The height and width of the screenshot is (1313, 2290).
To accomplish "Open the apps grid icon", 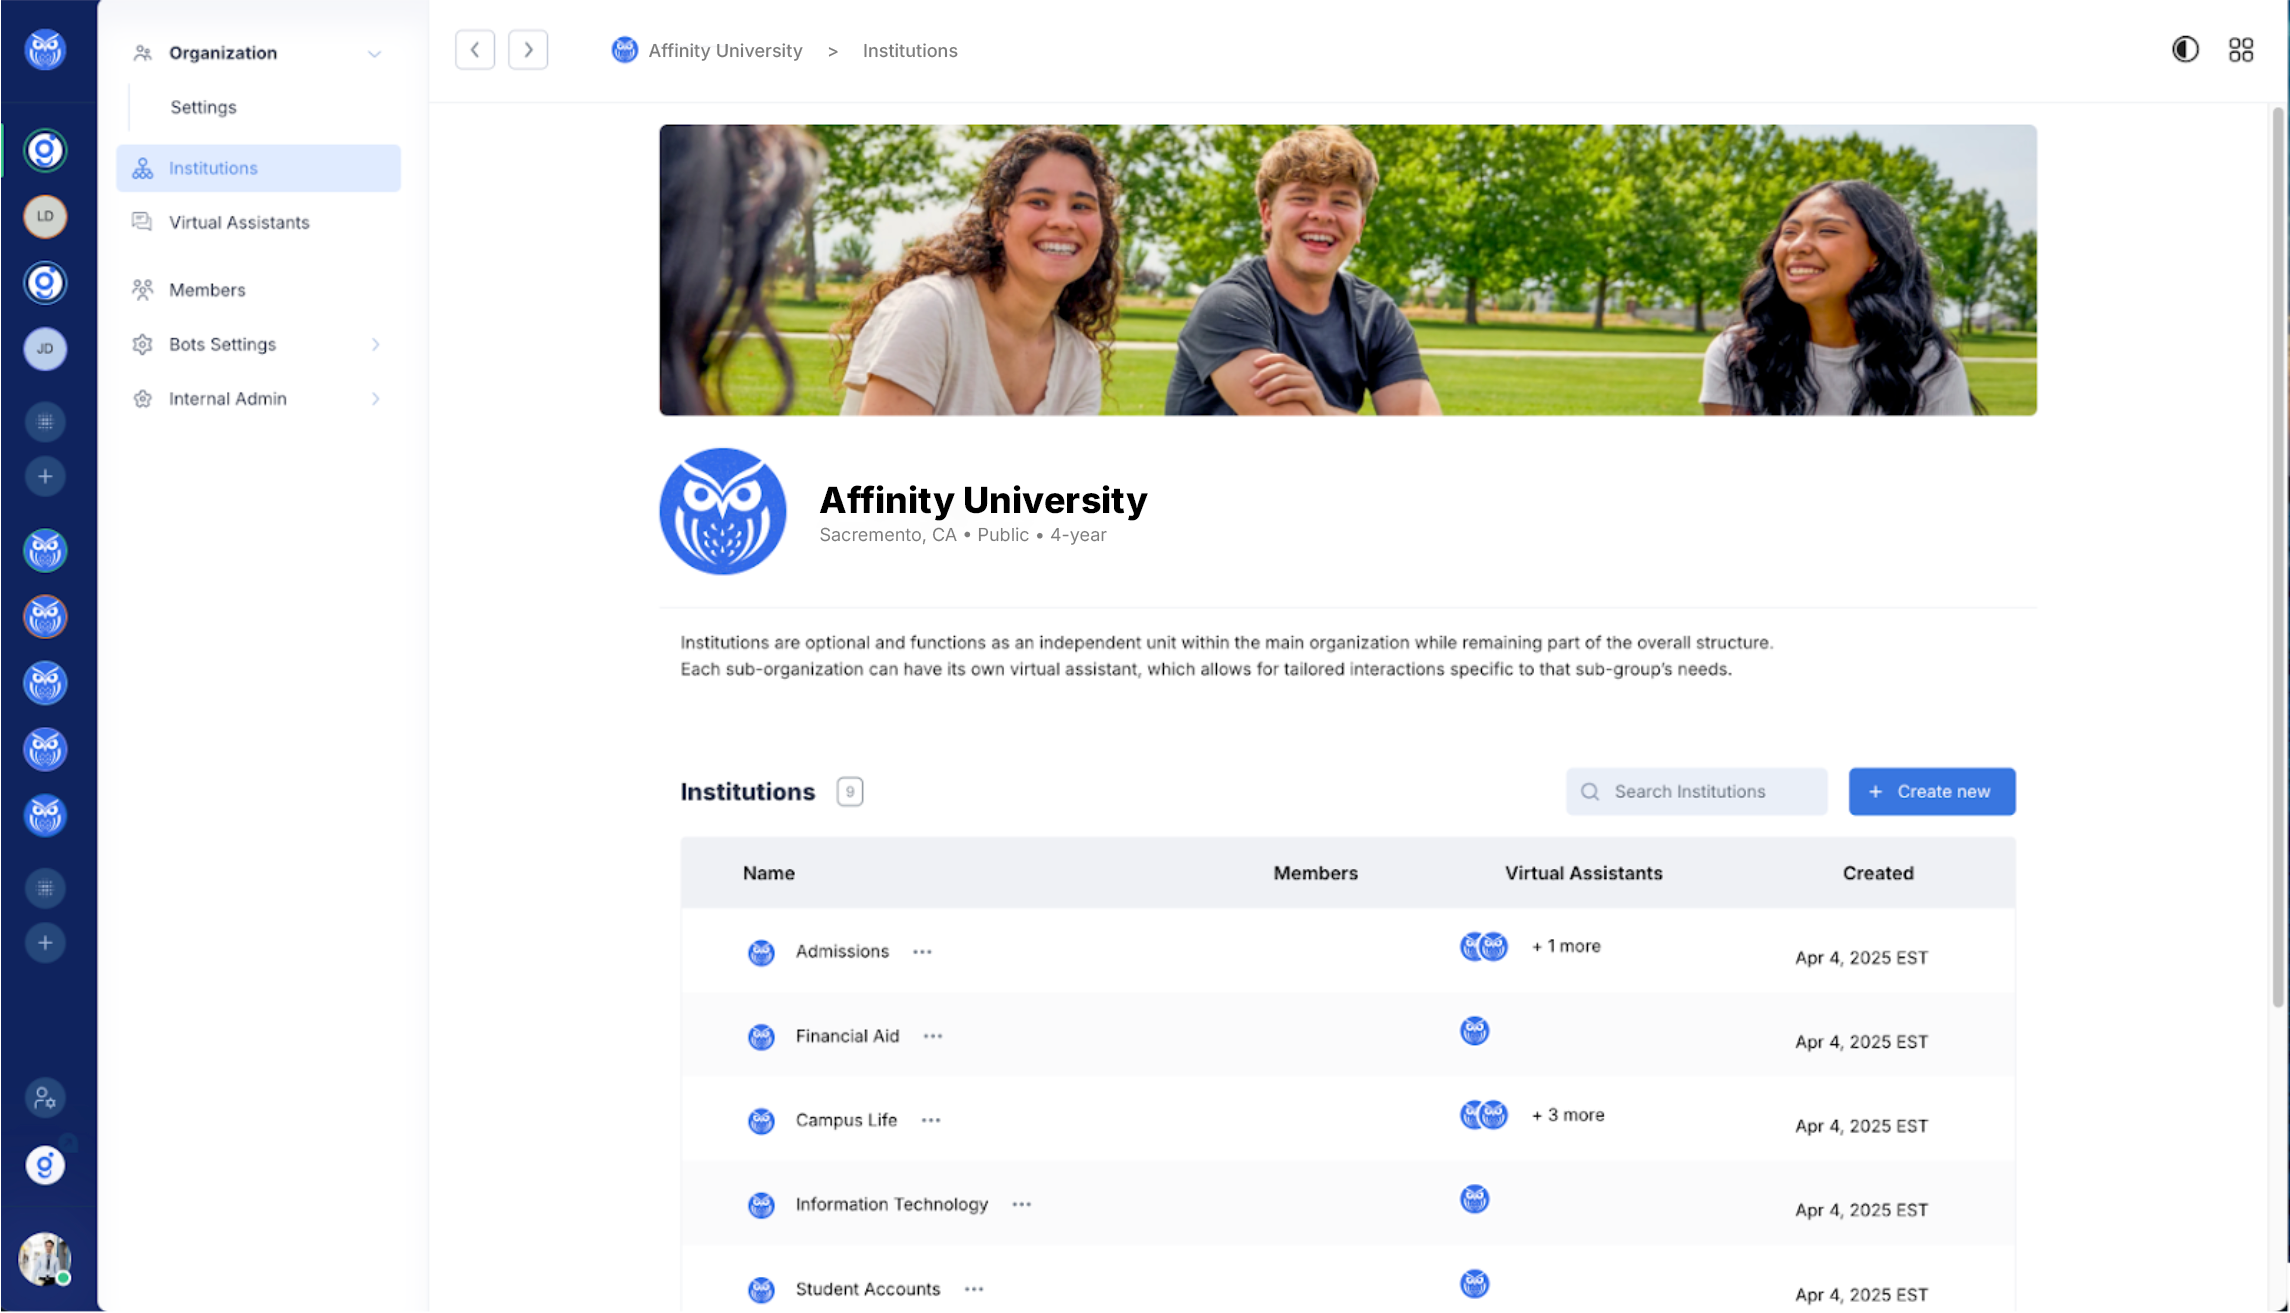I will (2241, 49).
